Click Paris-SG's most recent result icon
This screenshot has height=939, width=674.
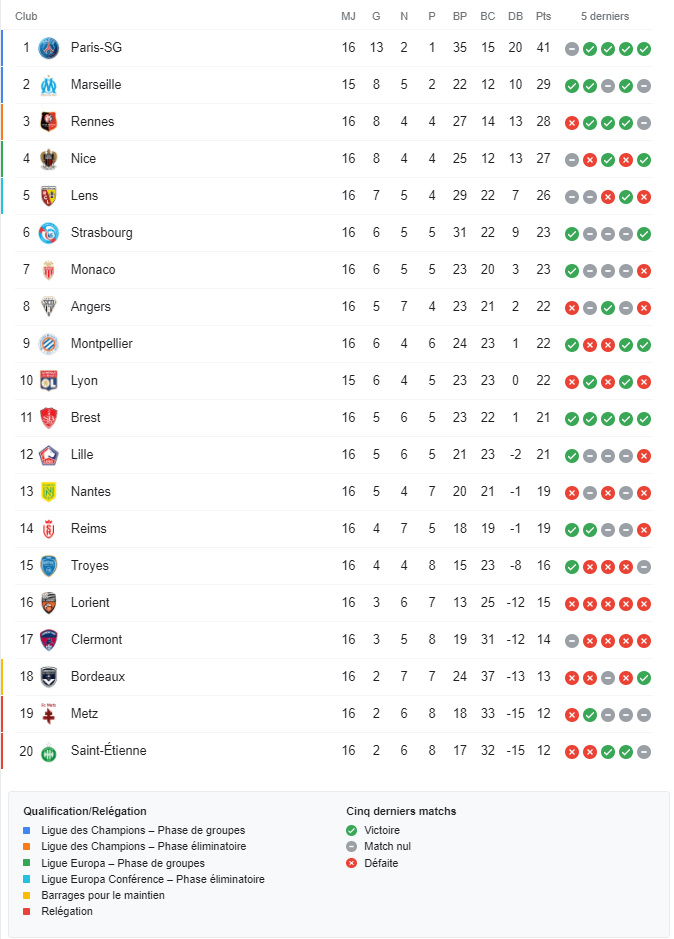[644, 49]
